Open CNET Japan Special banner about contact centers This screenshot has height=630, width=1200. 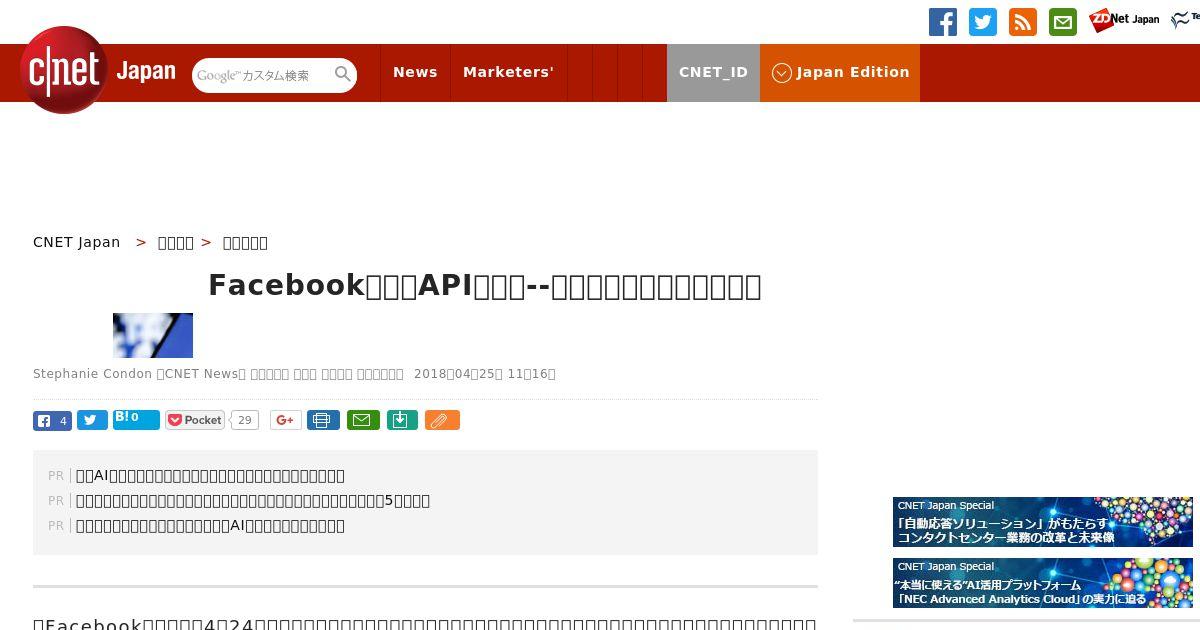coord(1043,522)
